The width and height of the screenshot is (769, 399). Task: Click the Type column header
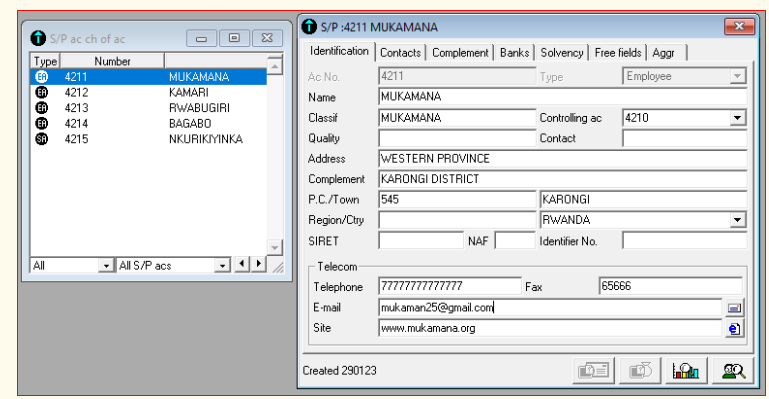point(45,61)
